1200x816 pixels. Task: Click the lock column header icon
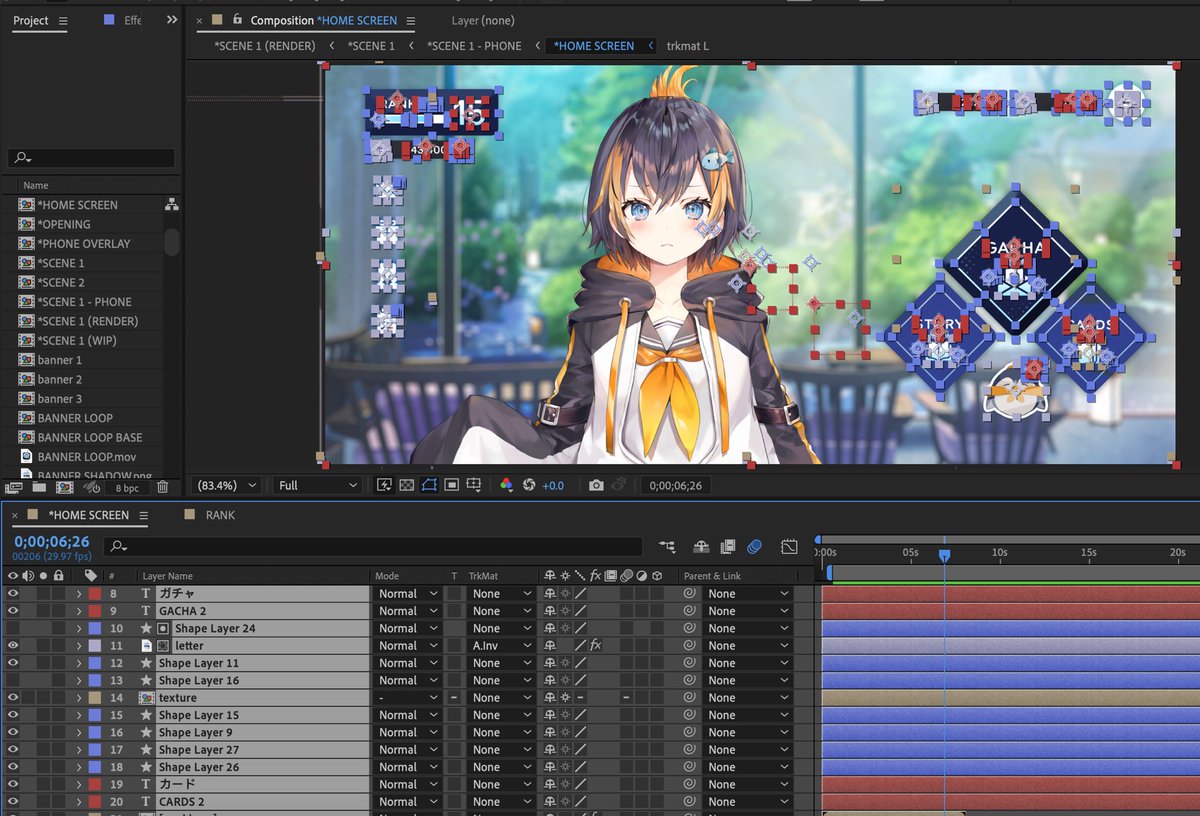click(x=59, y=576)
